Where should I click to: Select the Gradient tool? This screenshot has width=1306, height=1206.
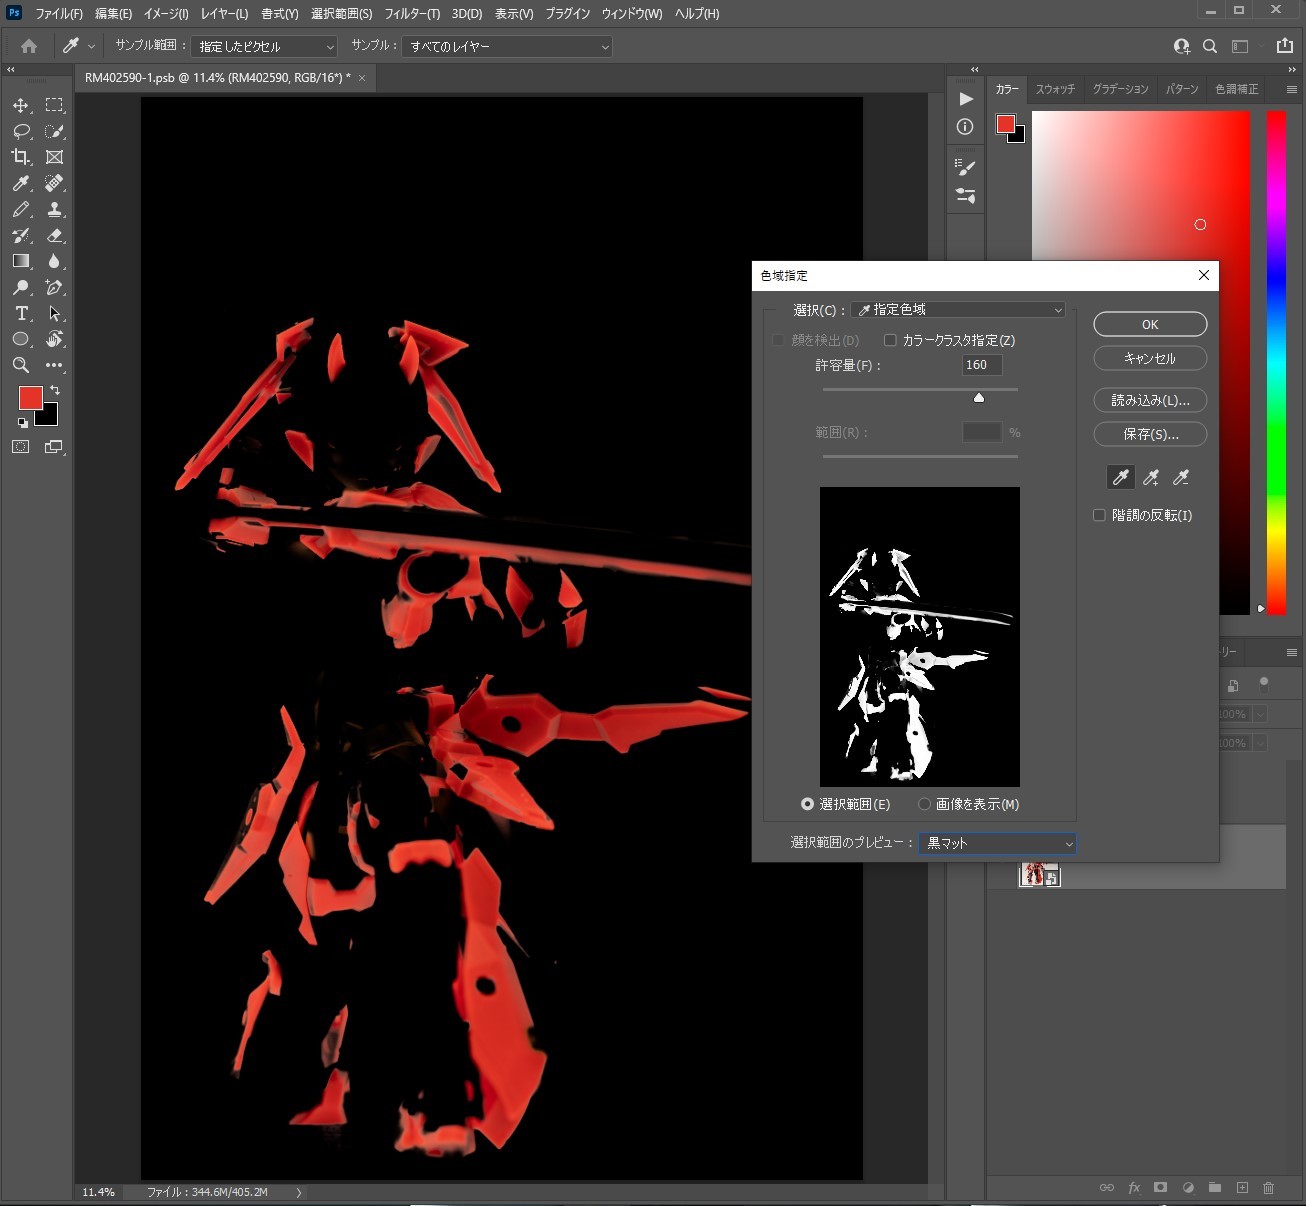point(21,261)
